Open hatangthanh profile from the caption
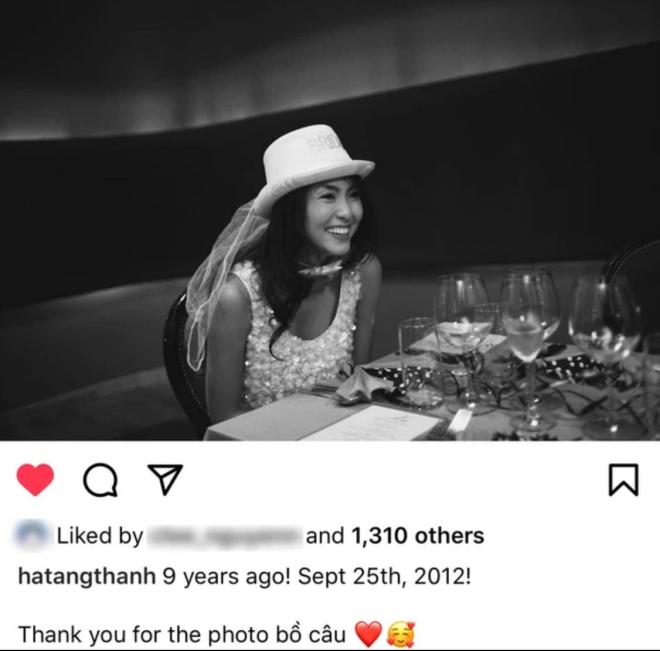Image resolution: width=660 pixels, height=651 pixels. click(87, 577)
